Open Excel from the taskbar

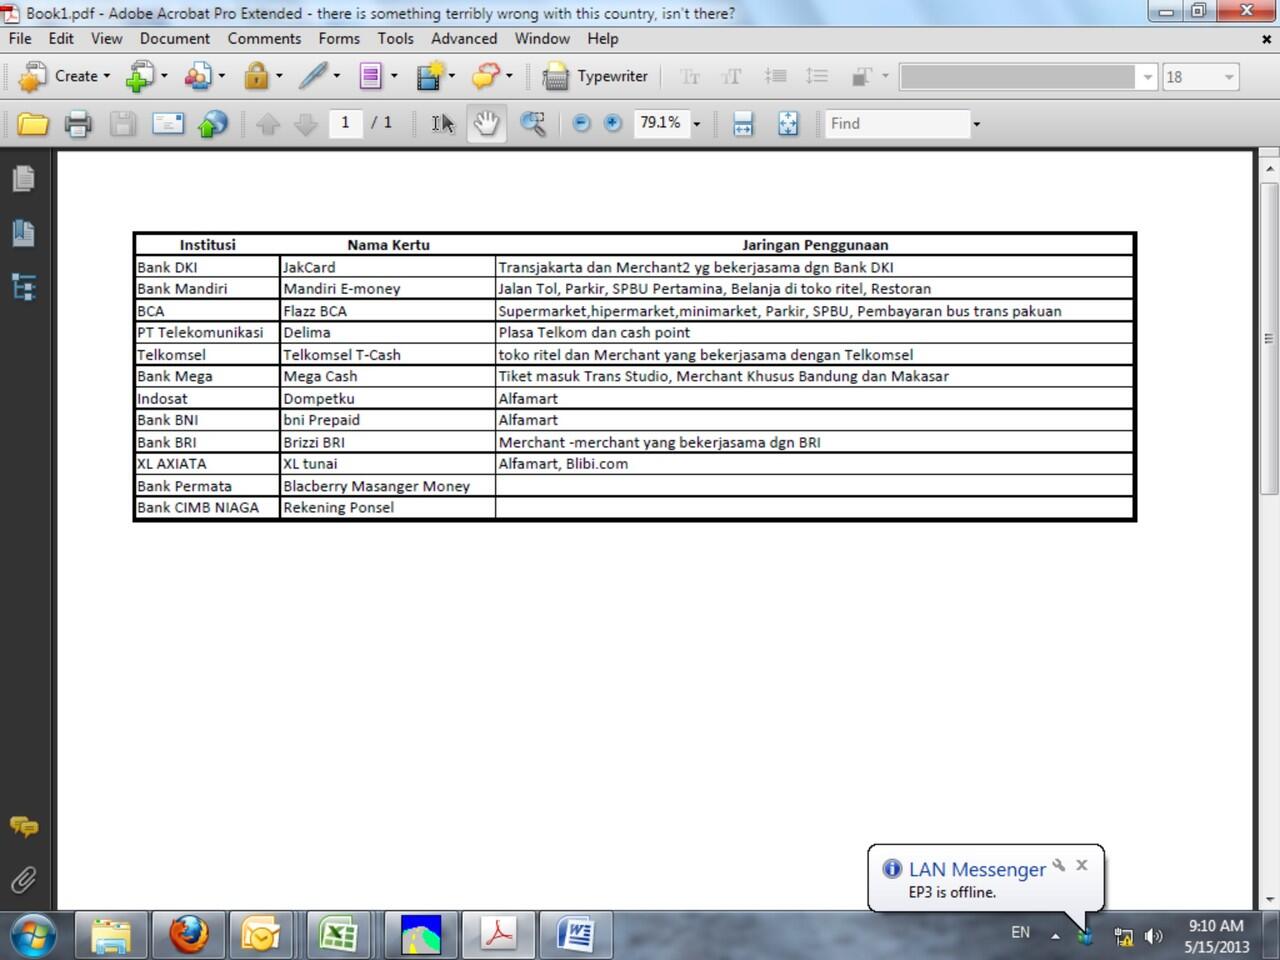pos(338,936)
